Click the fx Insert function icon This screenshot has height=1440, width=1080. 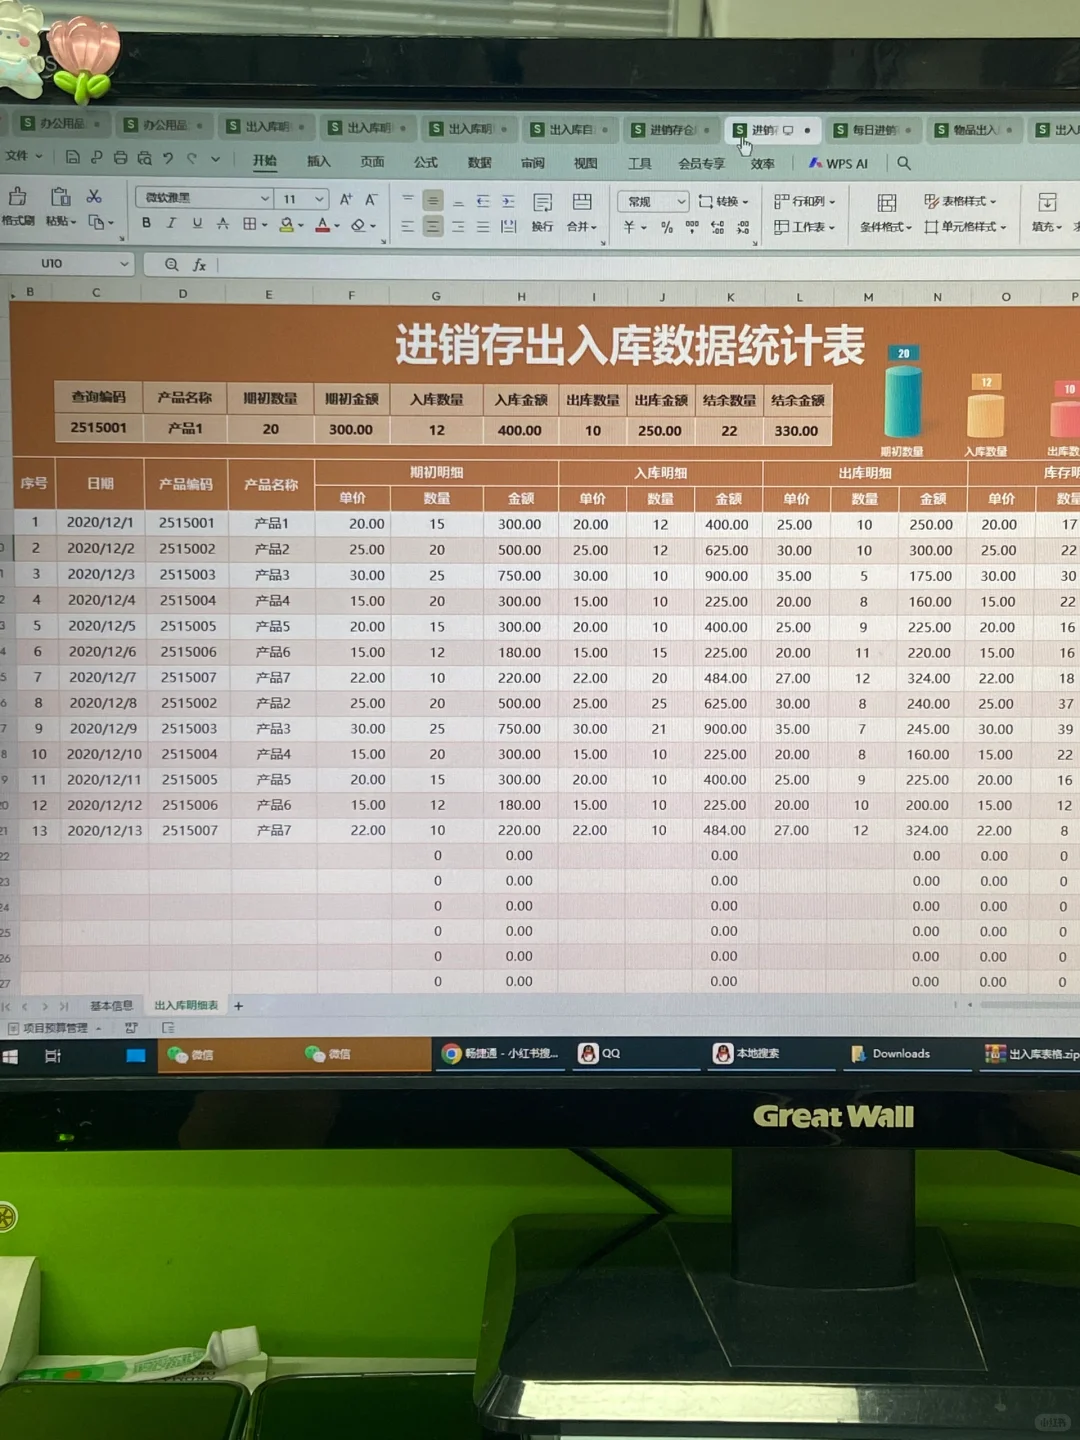click(x=199, y=264)
